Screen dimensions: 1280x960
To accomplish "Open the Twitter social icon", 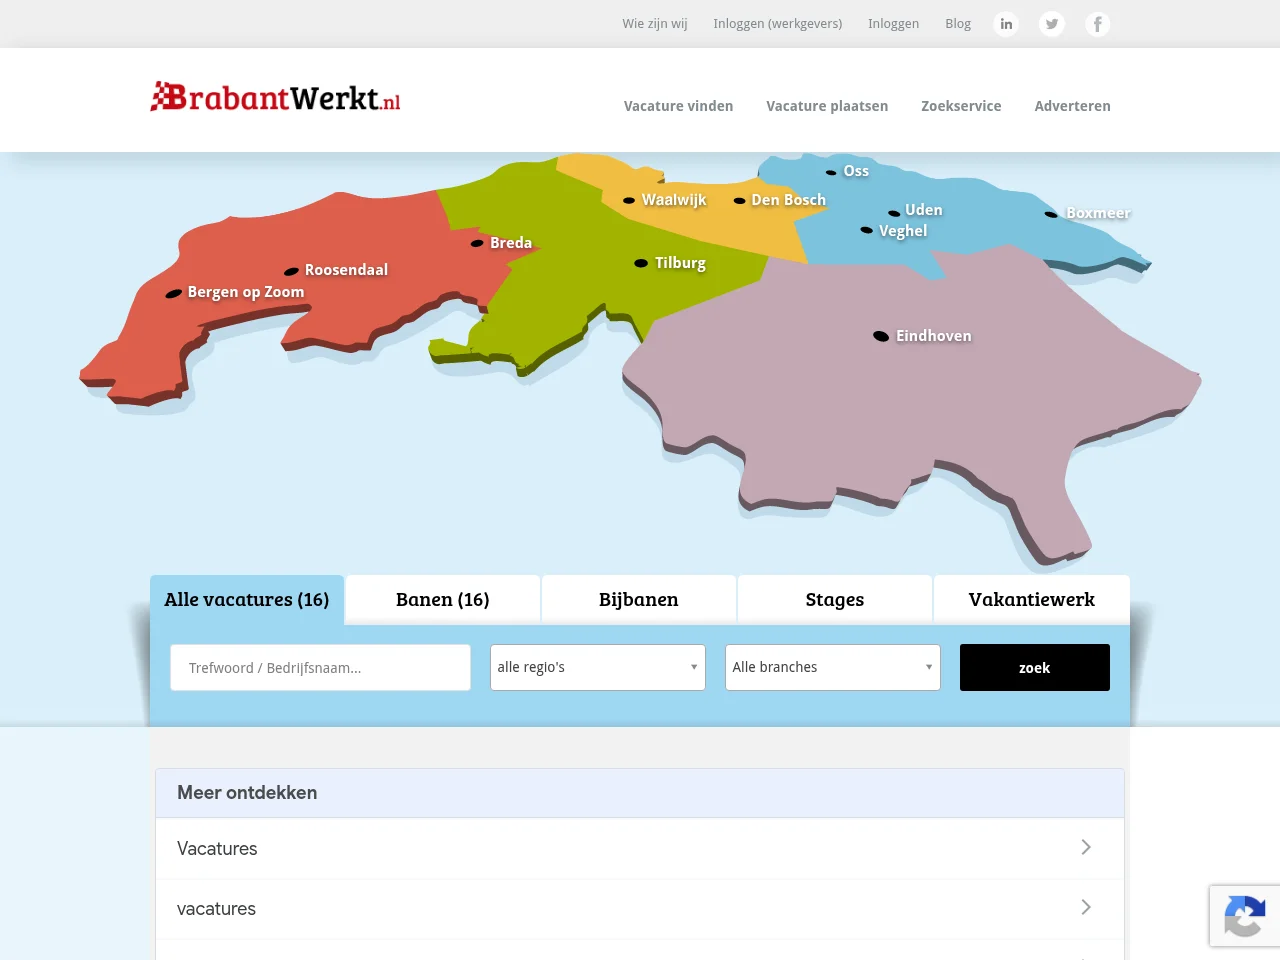I will (x=1052, y=24).
